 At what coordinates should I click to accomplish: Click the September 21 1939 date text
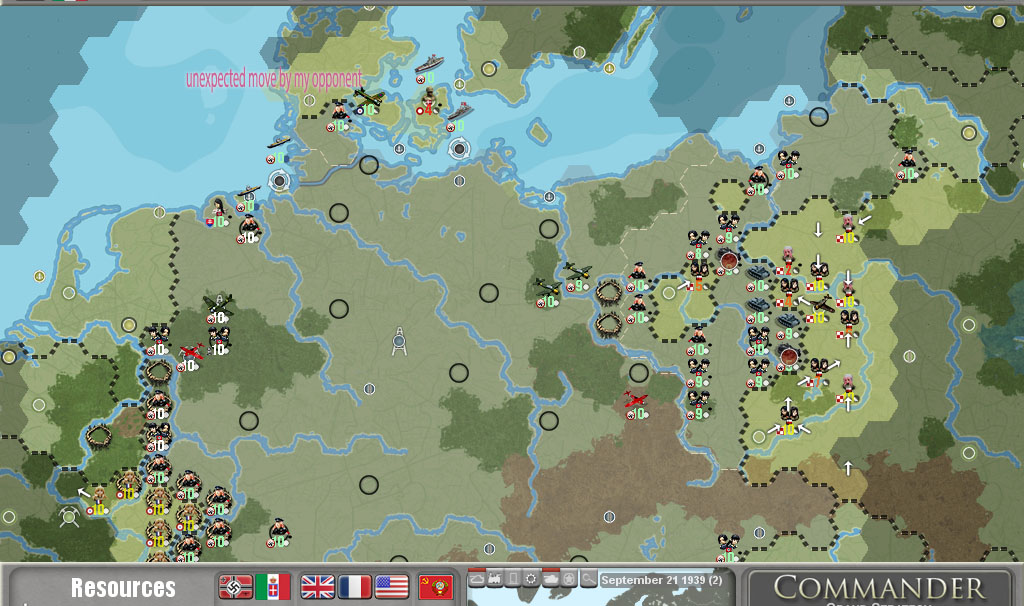(662, 580)
